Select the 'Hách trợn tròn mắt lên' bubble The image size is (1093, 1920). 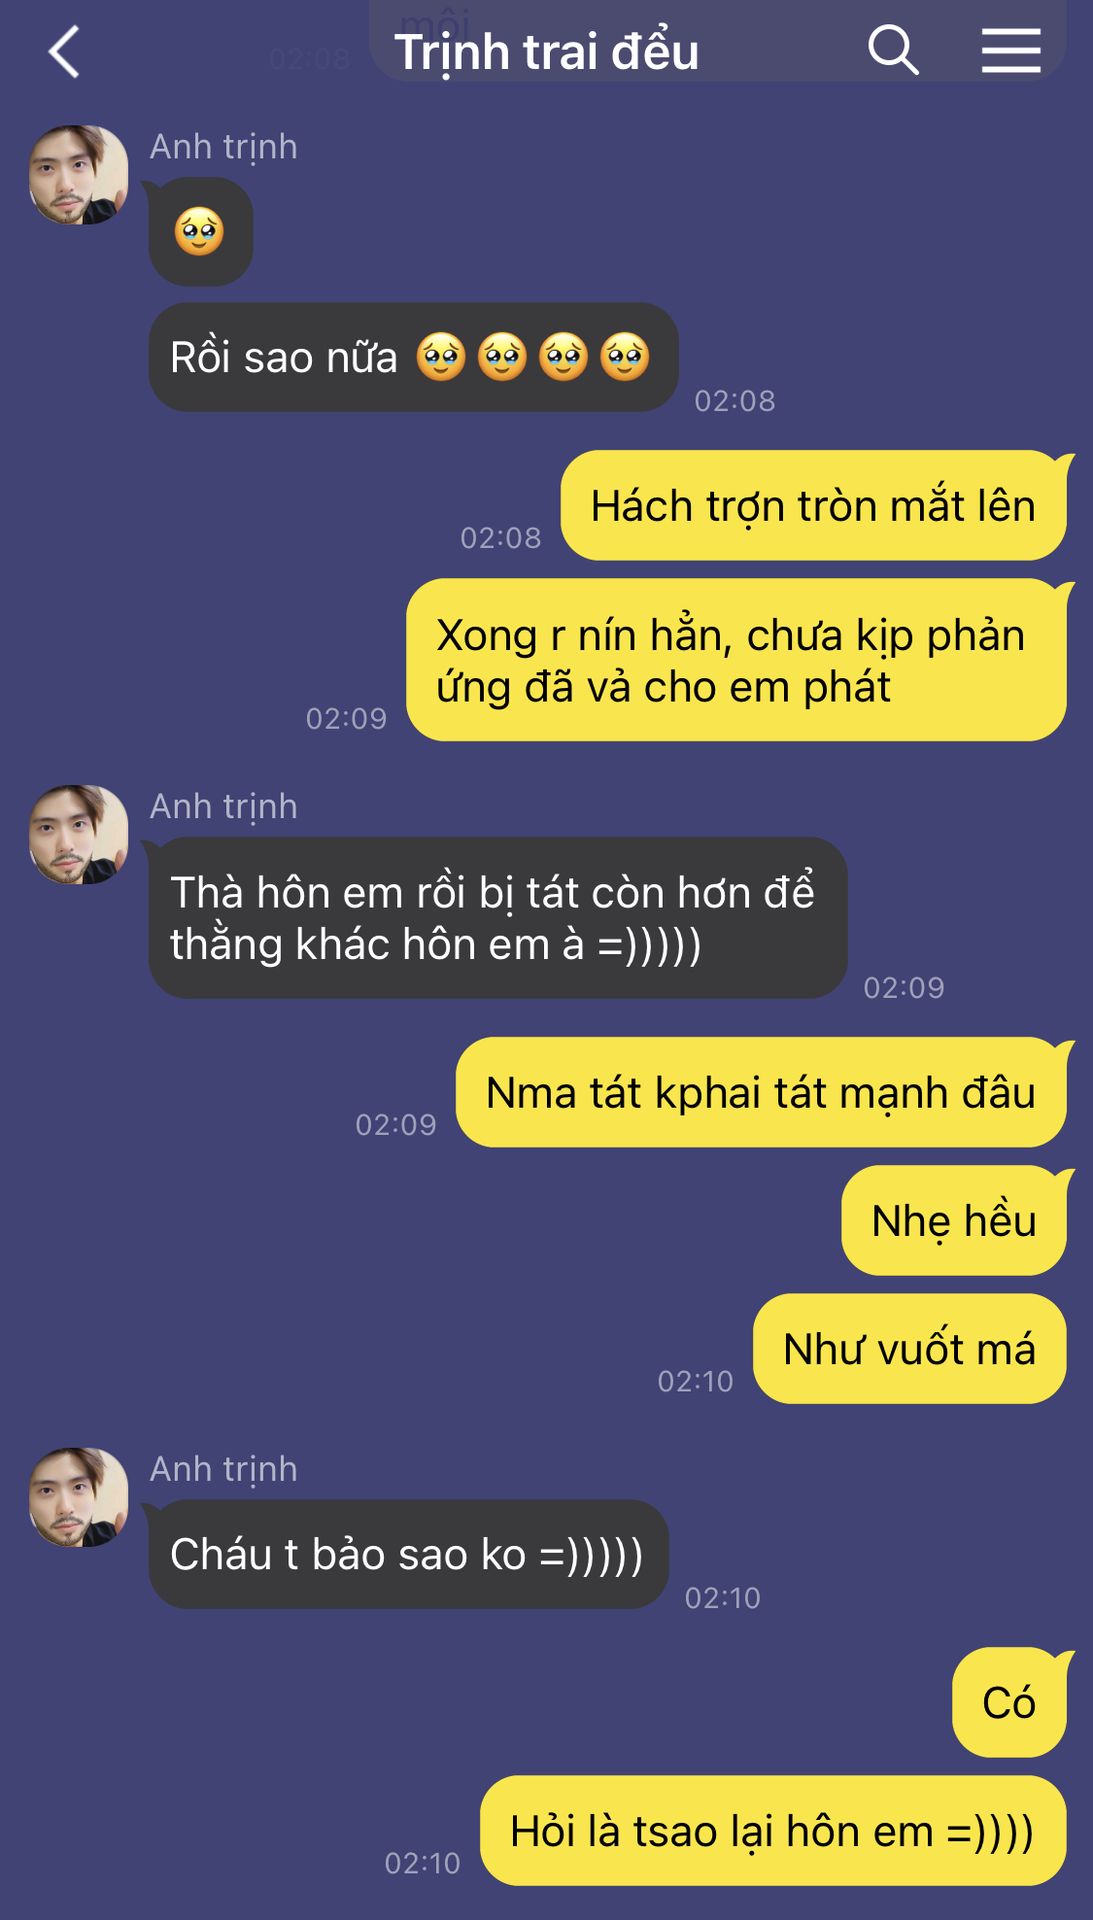click(x=813, y=505)
